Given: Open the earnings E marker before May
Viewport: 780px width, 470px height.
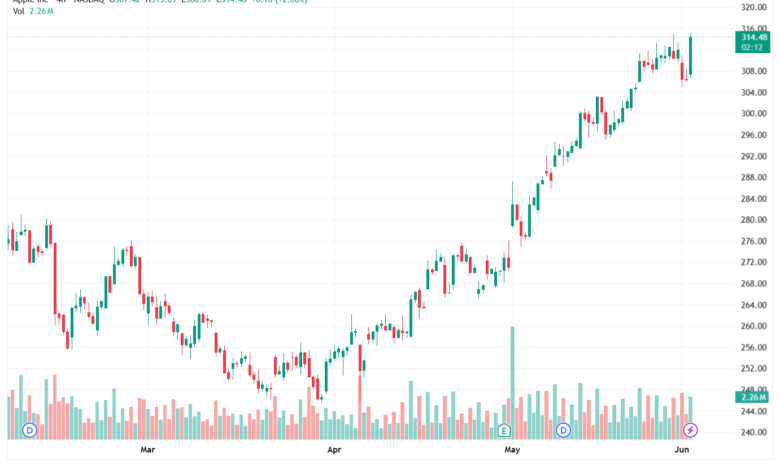Looking at the screenshot, I should coord(504,430).
